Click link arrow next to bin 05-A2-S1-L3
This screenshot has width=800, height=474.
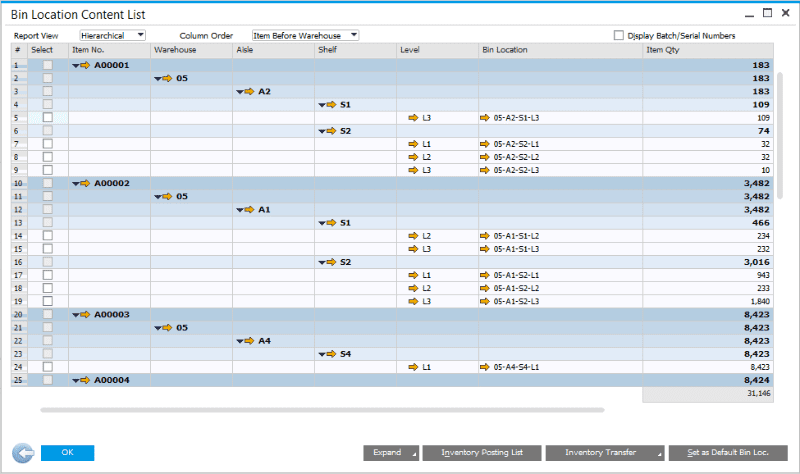coord(485,117)
